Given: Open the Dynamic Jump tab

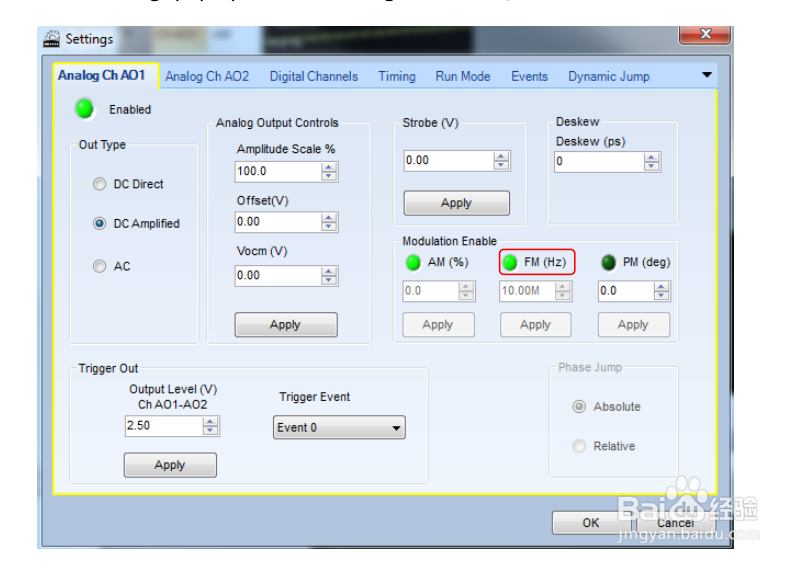Looking at the screenshot, I should coord(609,76).
